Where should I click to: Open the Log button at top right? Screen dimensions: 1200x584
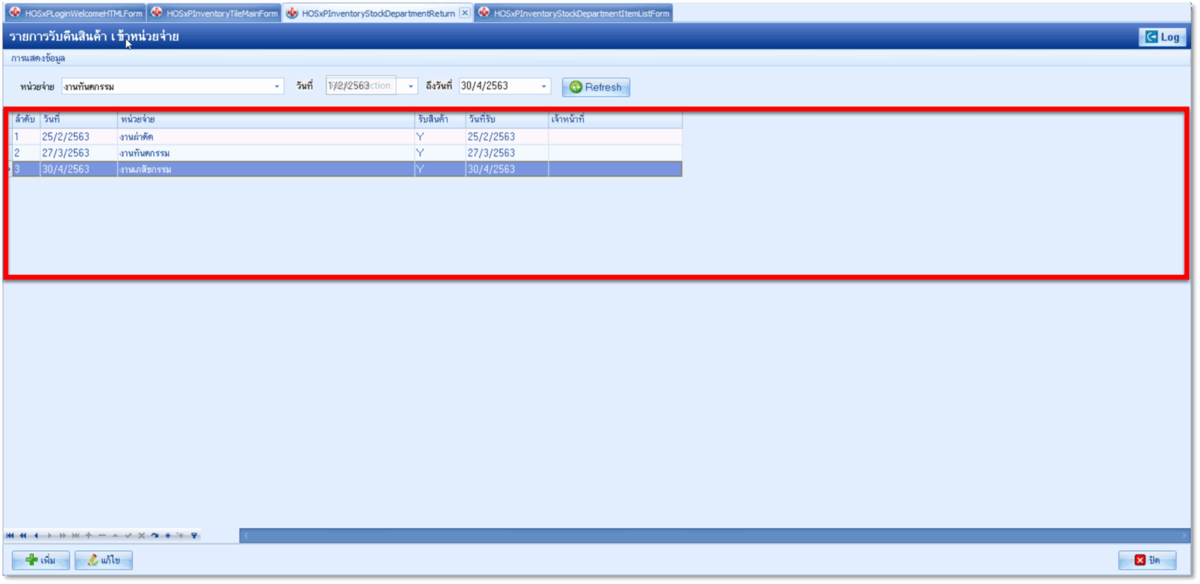pyautogui.click(x=1162, y=37)
